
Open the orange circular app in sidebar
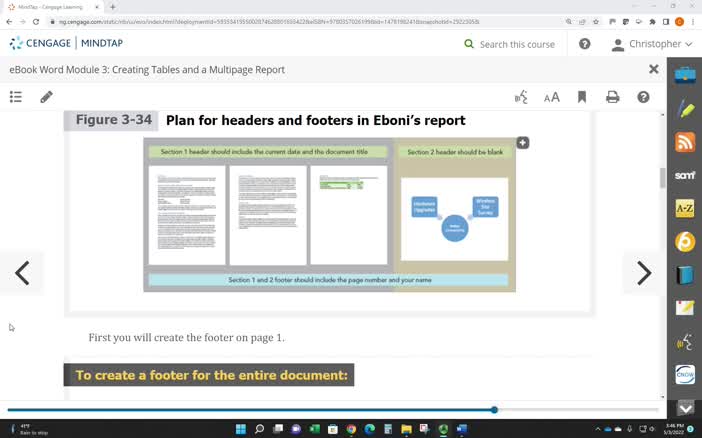[685, 242]
